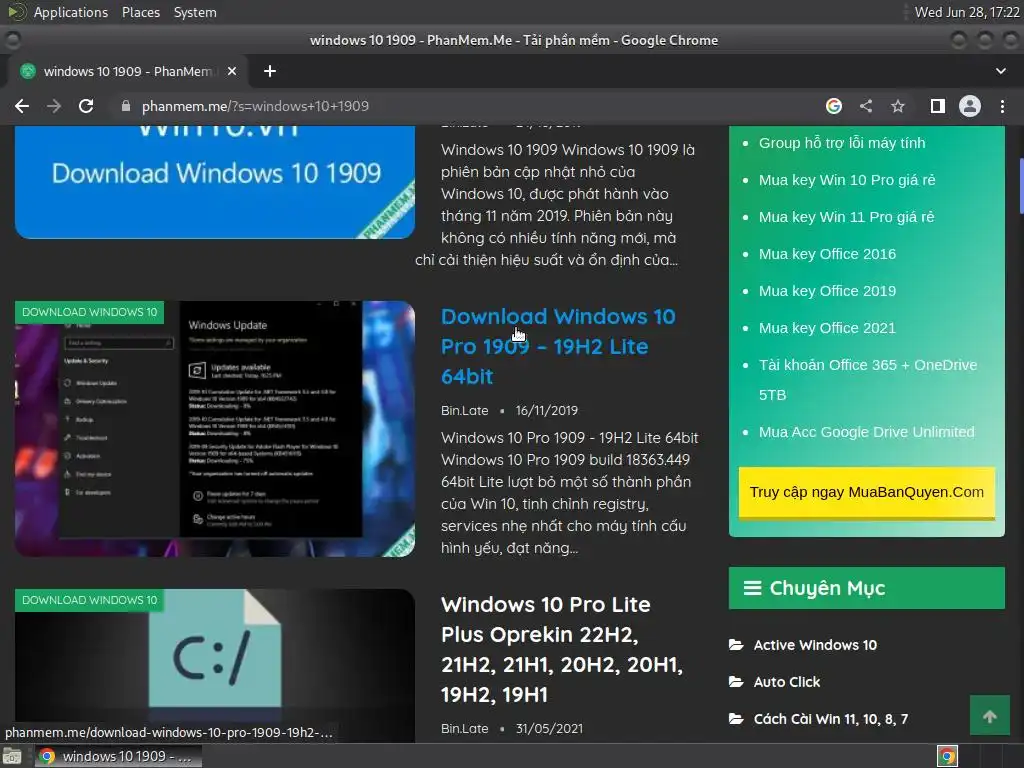The image size is (1024, 768).
Task: Toggle the Chrome side panel
Action: click(938, 106)
